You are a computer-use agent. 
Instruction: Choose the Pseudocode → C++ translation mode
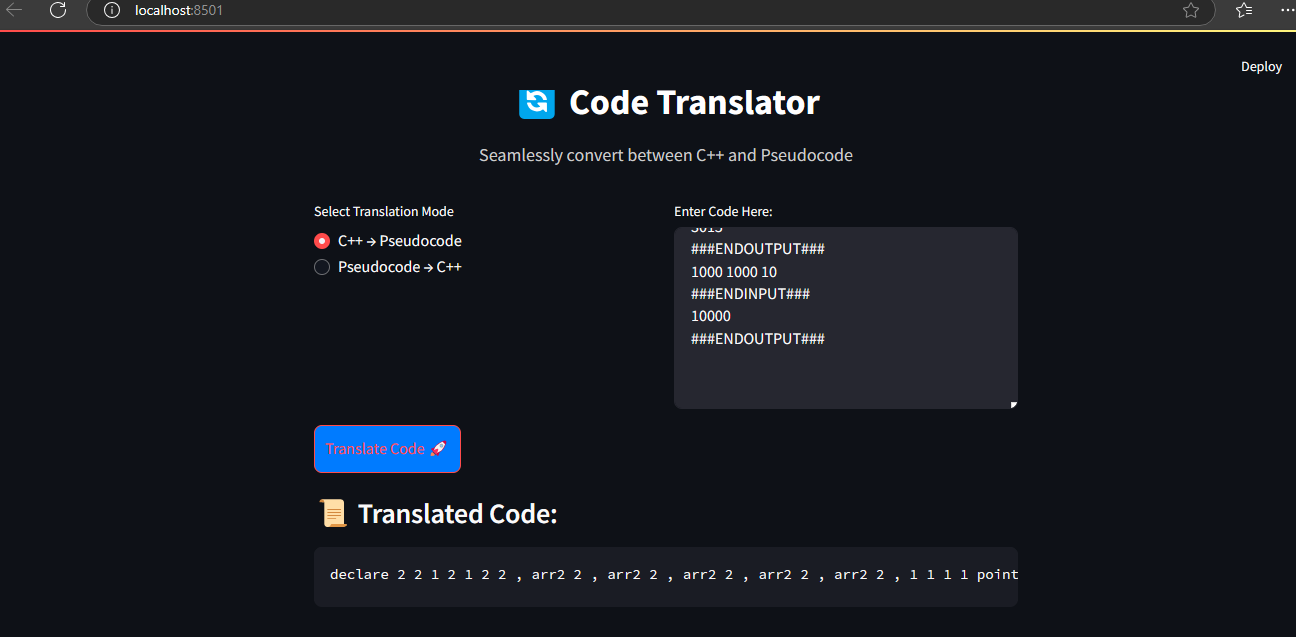pyautogui.click(x=322, y=267)
